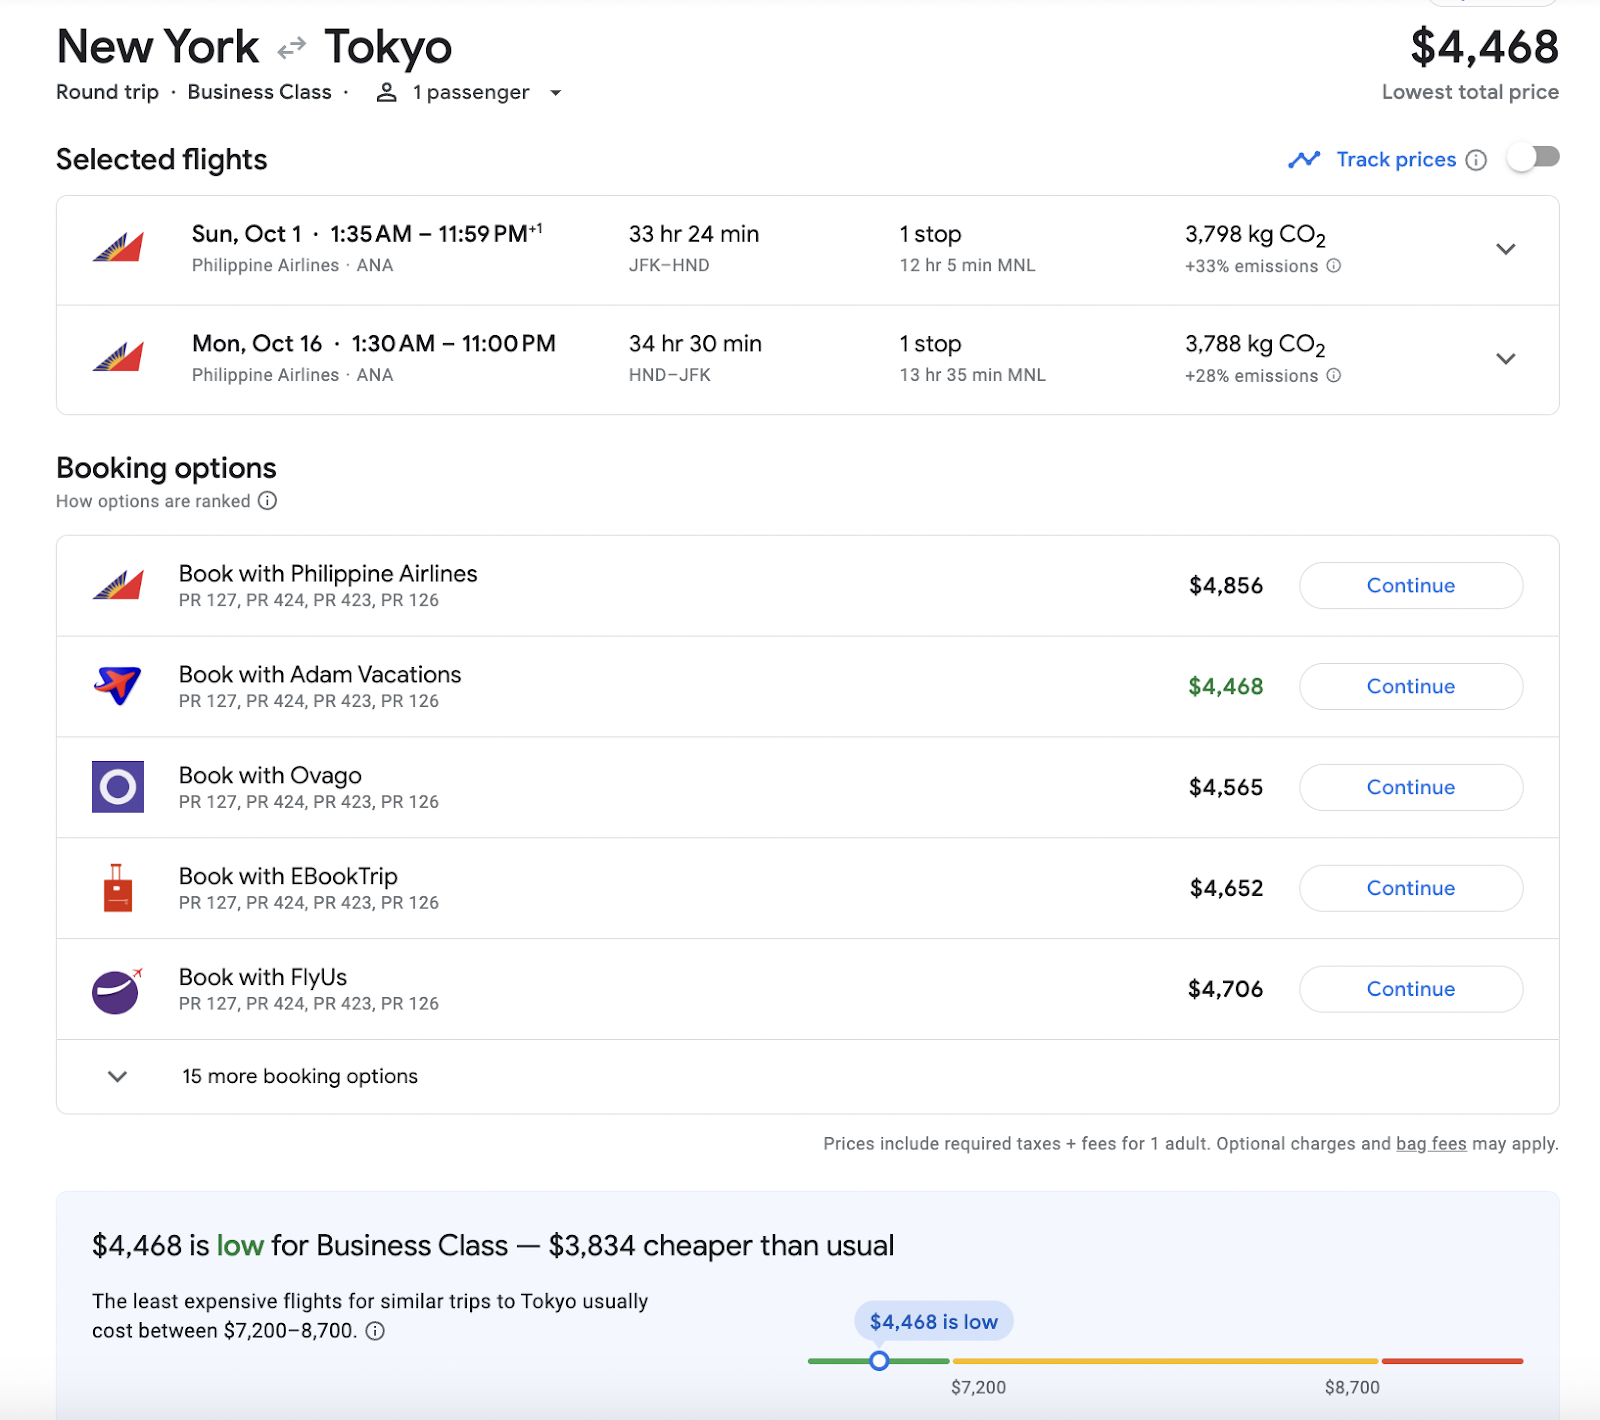The height and width of the screenshot is (1420, 1600).
Task: Click the $7,200 label under the price bar
Action: point(978,1388)
